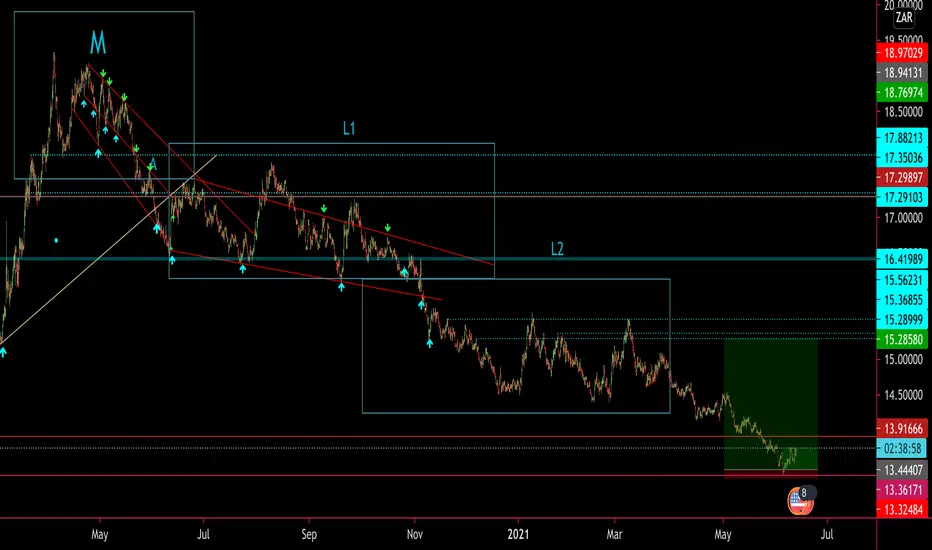932x550 pixels.
Task: Select the green 18.76974 price label
Action: [x=902, y=92]
